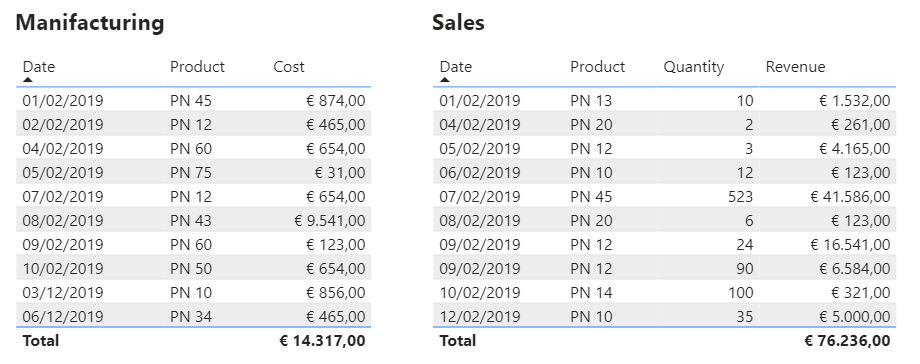Screen dimensions: 920x364
Task: Sort Sales table by Revenue column header
Action: [x=795, y=67]
